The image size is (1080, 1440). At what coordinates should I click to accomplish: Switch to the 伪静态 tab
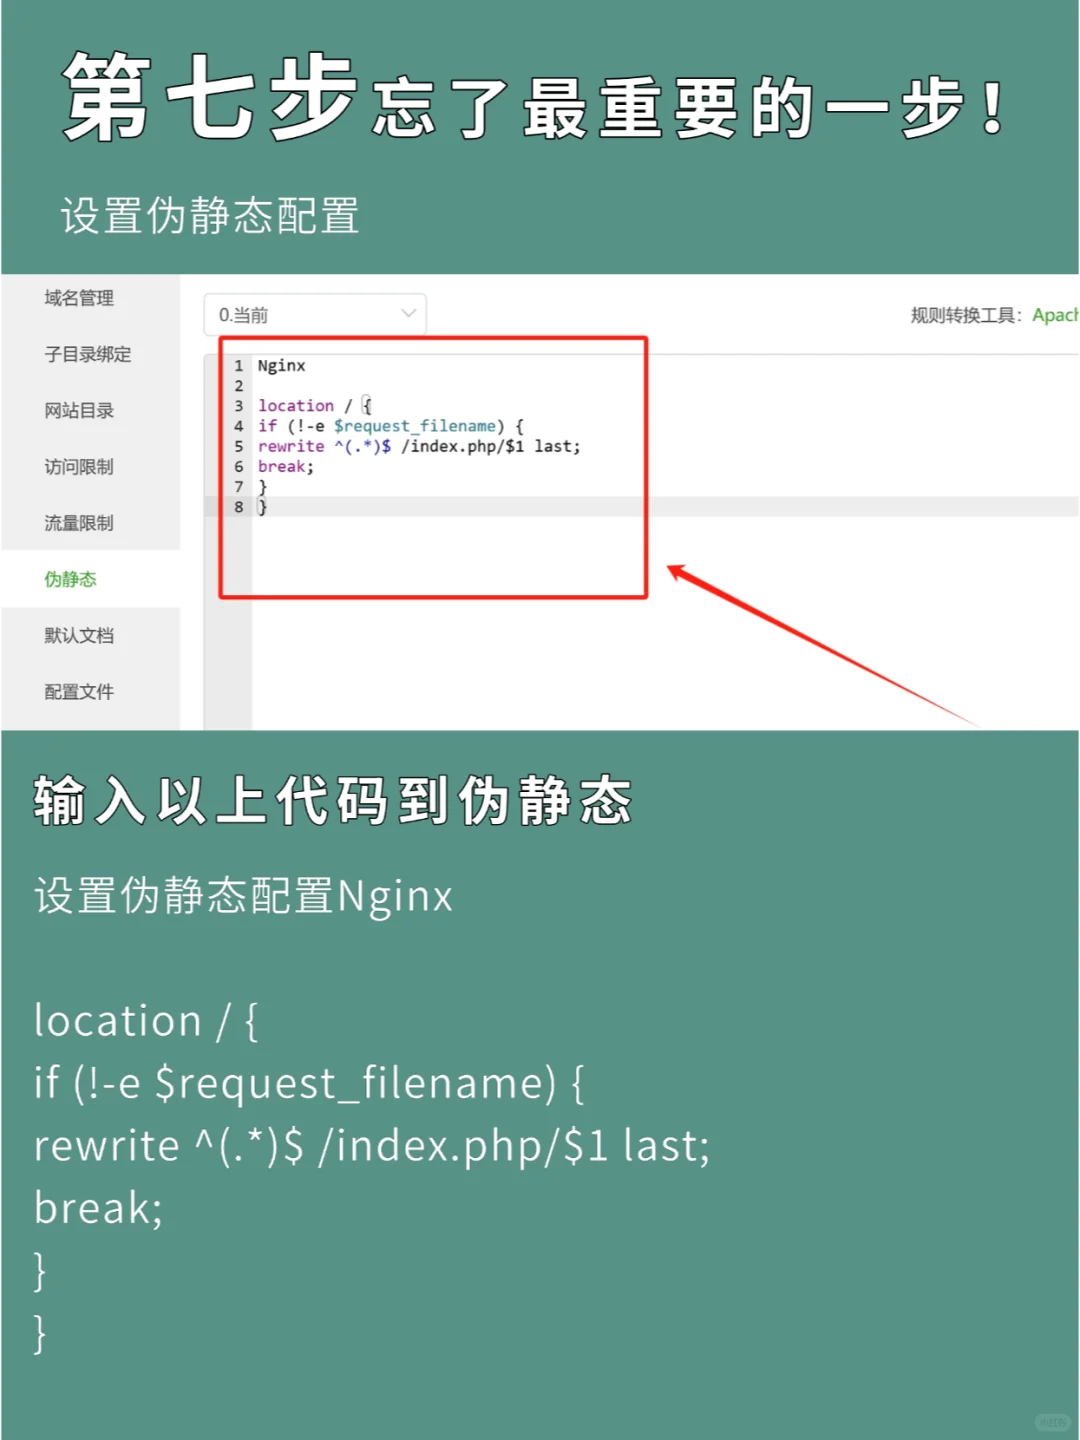tap(70, 579)
